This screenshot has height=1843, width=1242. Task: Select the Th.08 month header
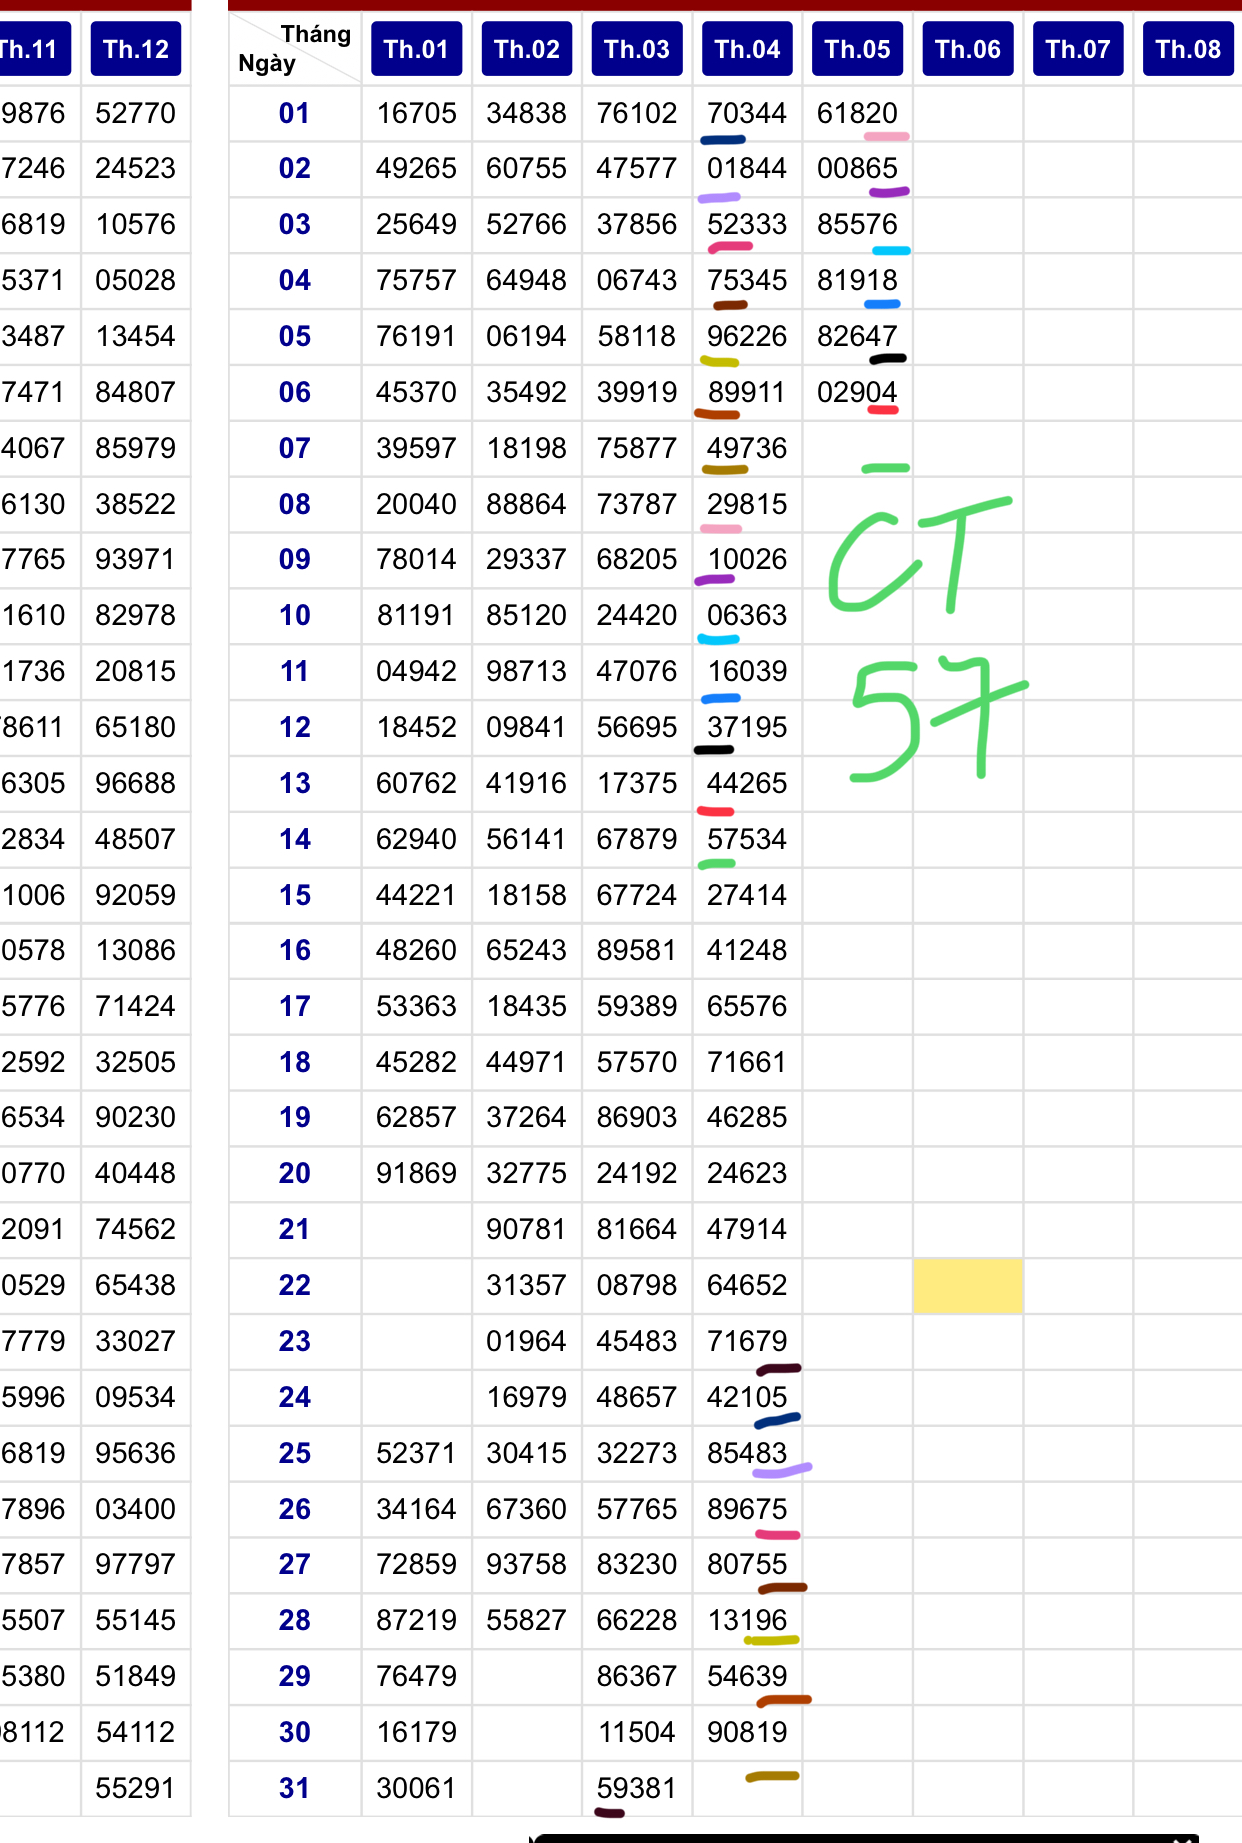(1187, 49)
